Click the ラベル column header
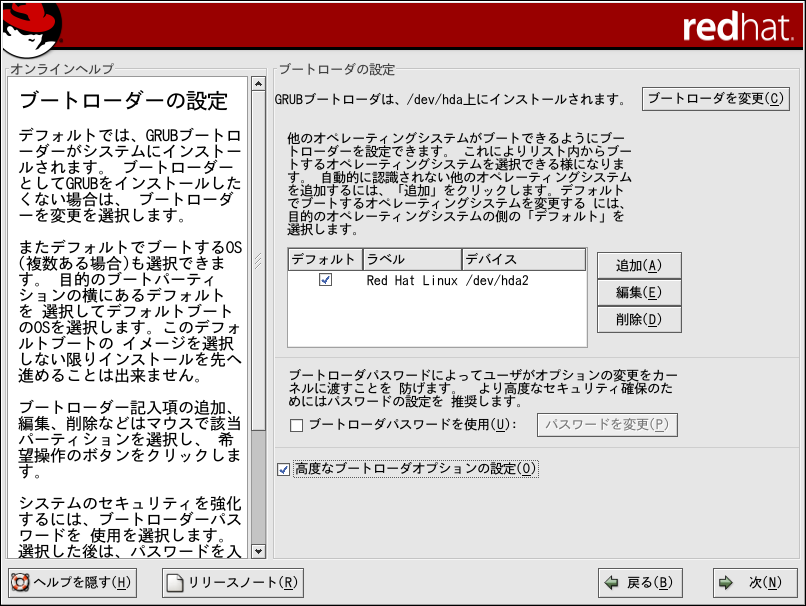The height and width of the screenshot is (606, 806). (410, 259)
